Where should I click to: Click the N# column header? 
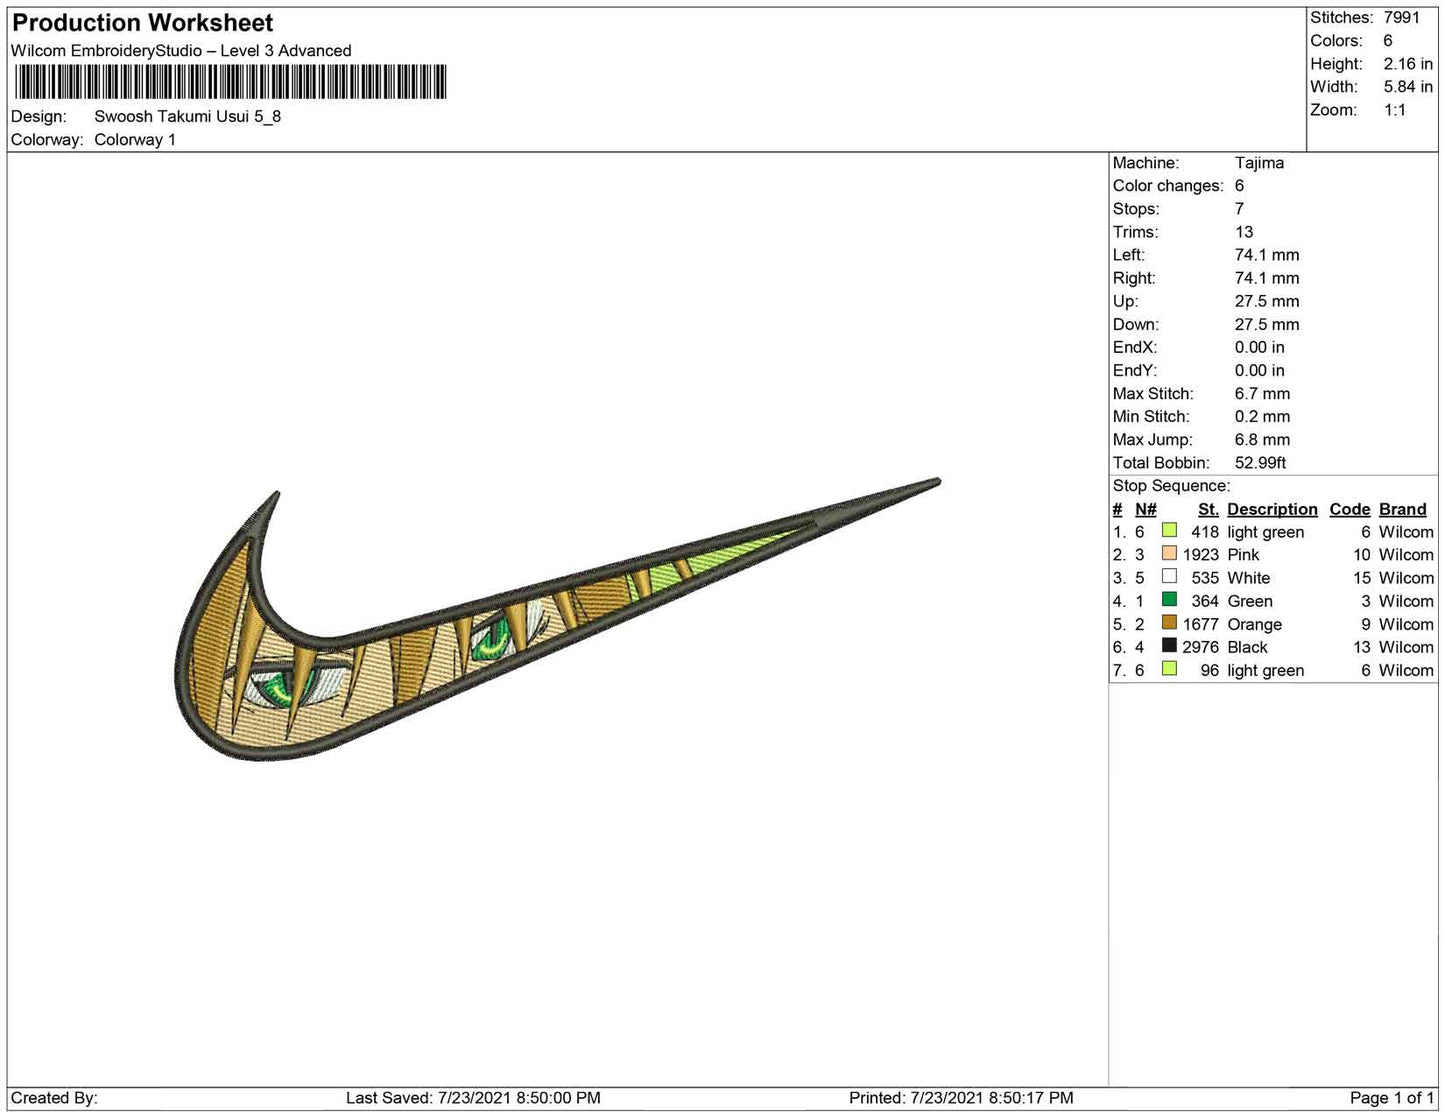[x=1146, y=509]
